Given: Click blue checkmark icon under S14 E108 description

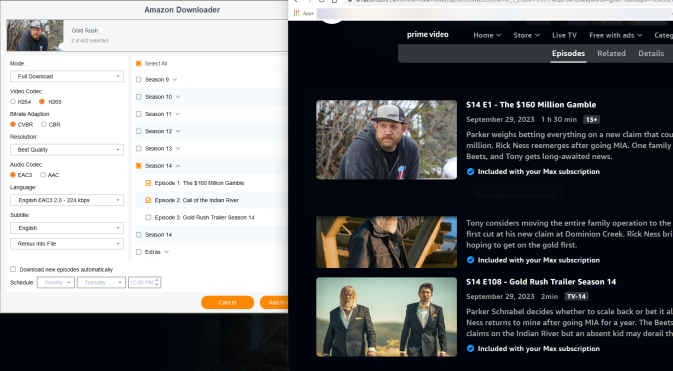Looking at the screenshot, I should click(470, 349).
